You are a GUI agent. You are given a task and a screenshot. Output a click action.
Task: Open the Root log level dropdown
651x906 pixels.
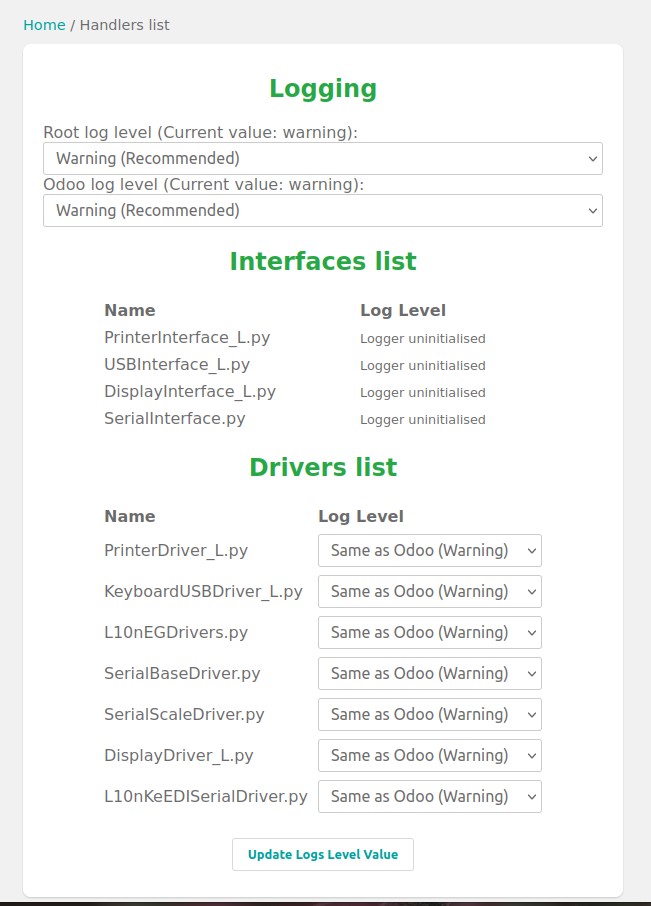click(x=323, y=158)
